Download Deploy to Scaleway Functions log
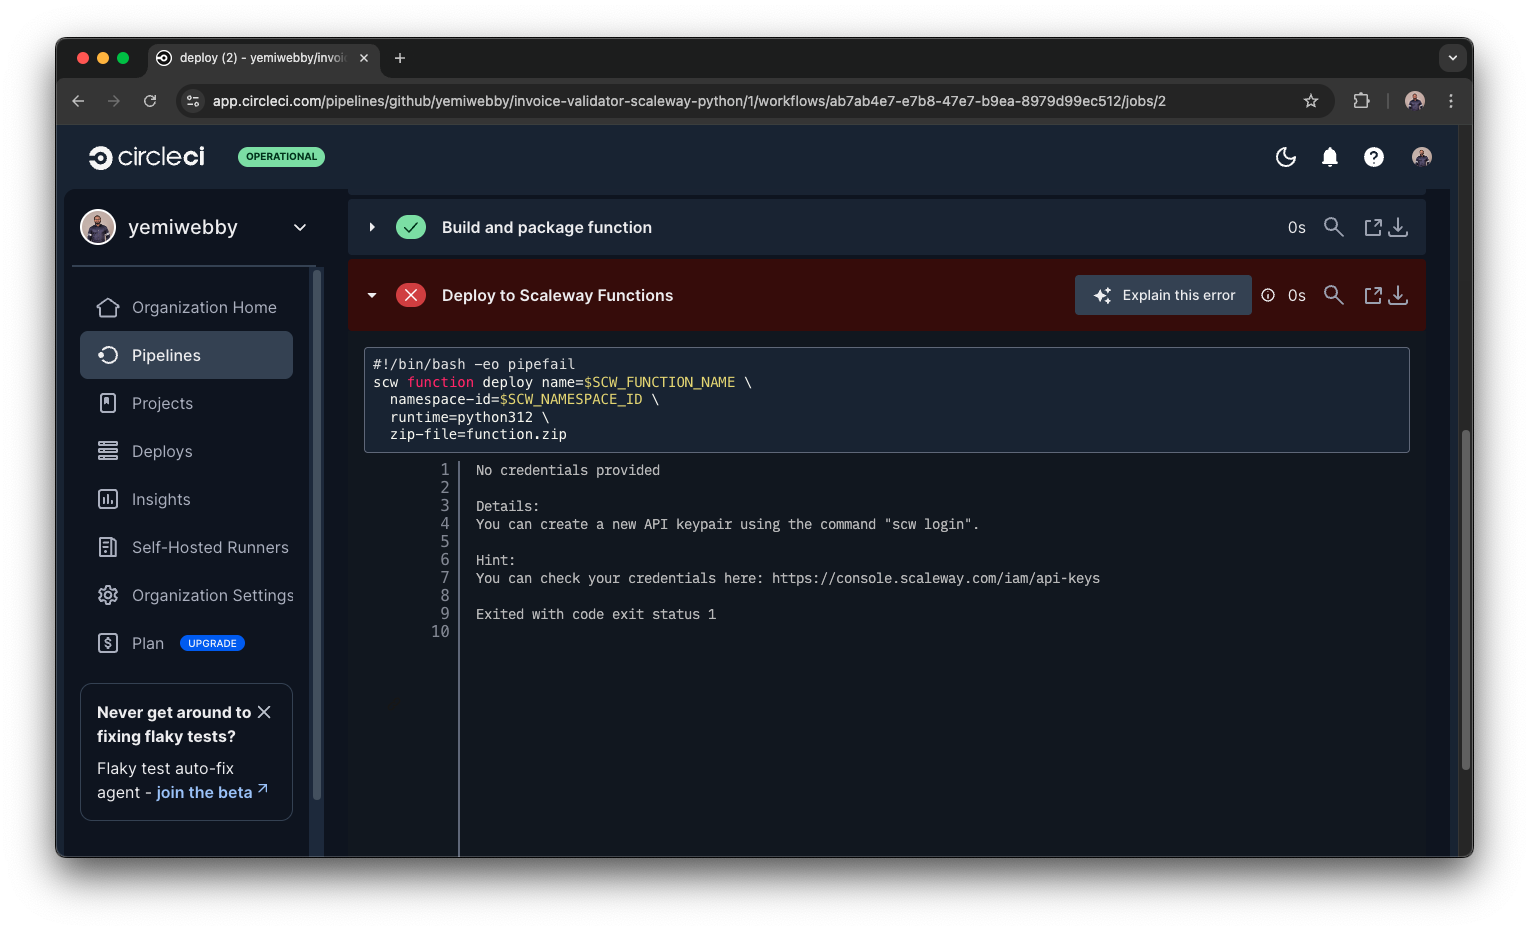 tap(1398, 295)
